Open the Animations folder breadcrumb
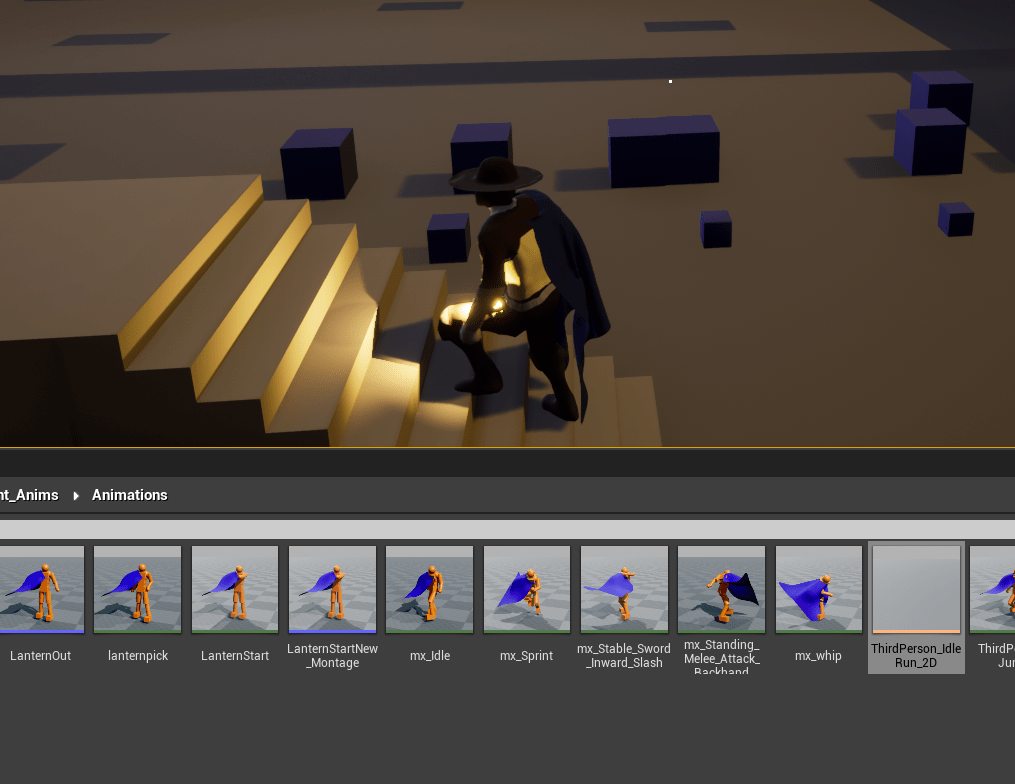Image resolution: width=1015 pixels, height=784 pixels. pos(129,495)
